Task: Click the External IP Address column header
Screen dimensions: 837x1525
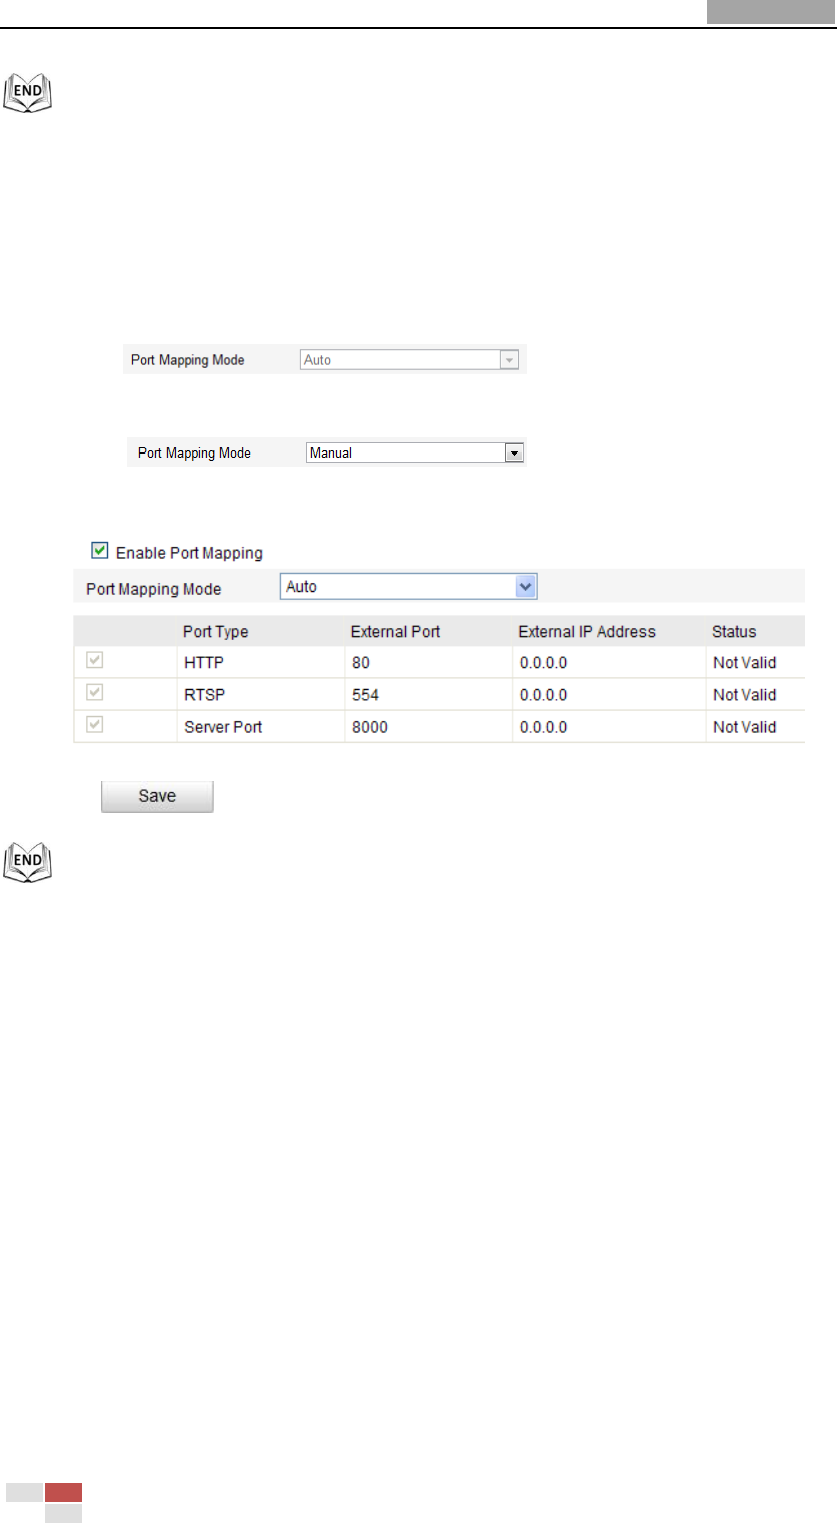Action: point(587,631)
